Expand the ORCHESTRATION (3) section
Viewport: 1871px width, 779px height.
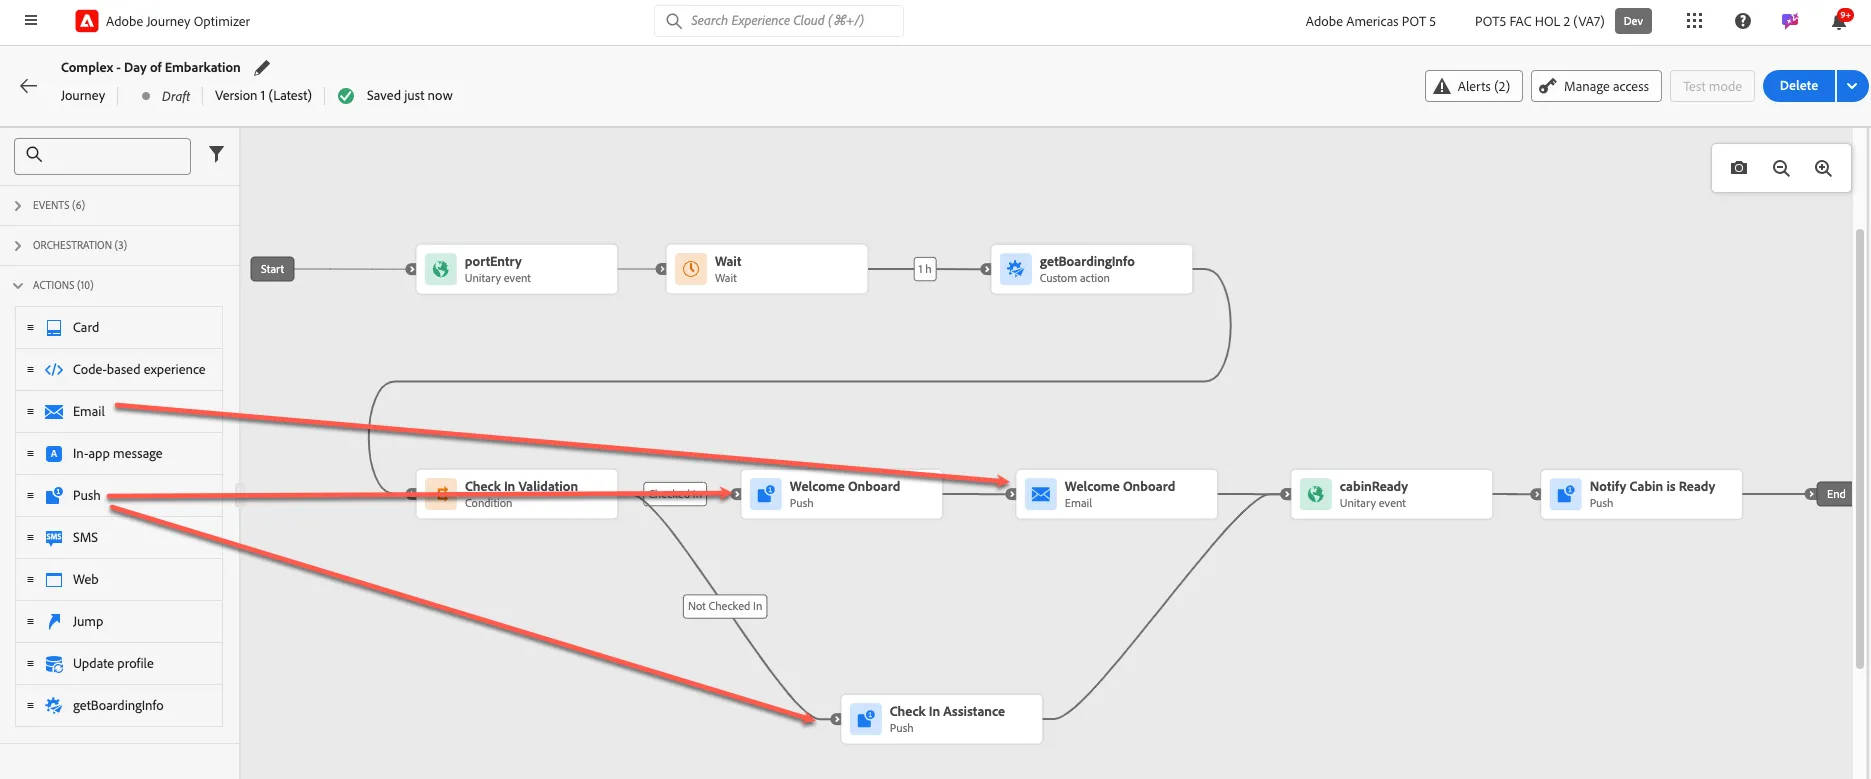[x=119, y=245]
